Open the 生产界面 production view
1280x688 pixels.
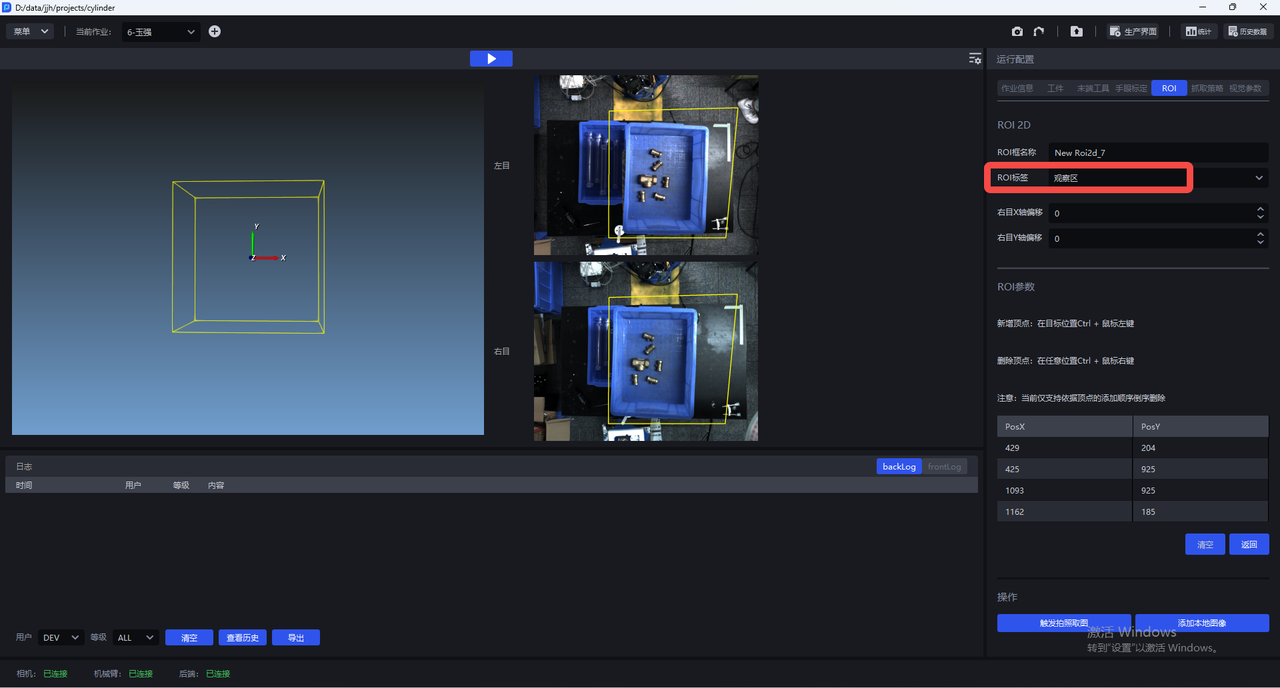[1133, 32]
